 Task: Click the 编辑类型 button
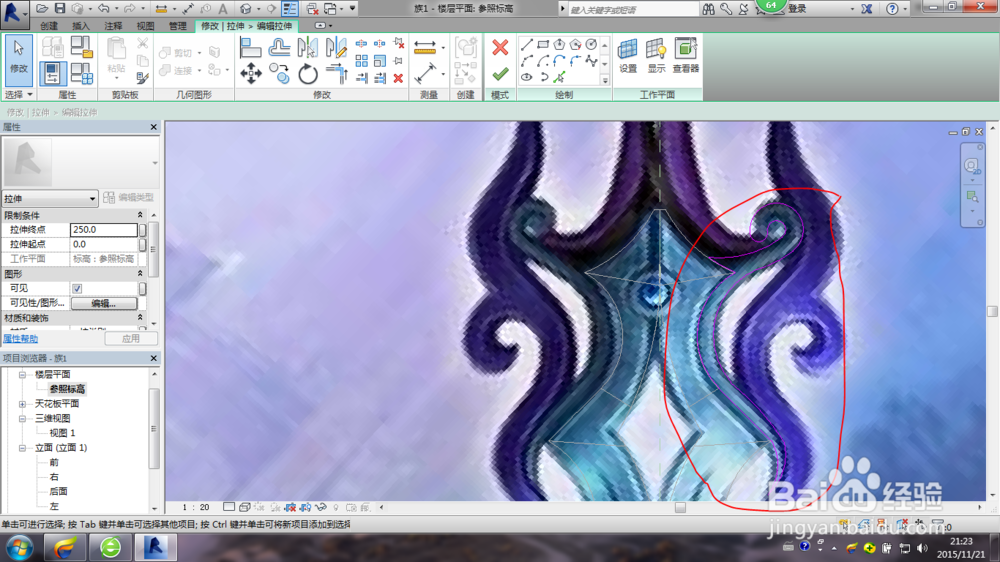click(129, 198)
